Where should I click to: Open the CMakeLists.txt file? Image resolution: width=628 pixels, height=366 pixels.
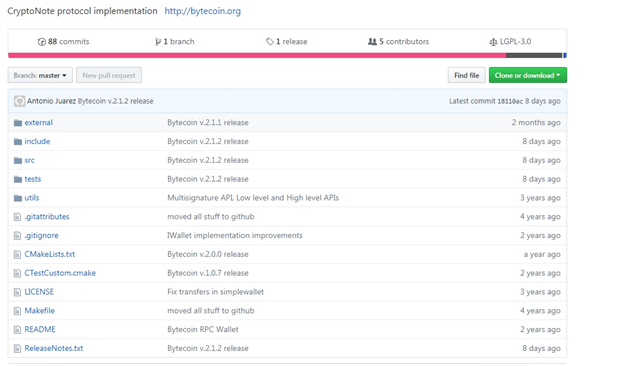pyautogui.click(x=50, y=254)
